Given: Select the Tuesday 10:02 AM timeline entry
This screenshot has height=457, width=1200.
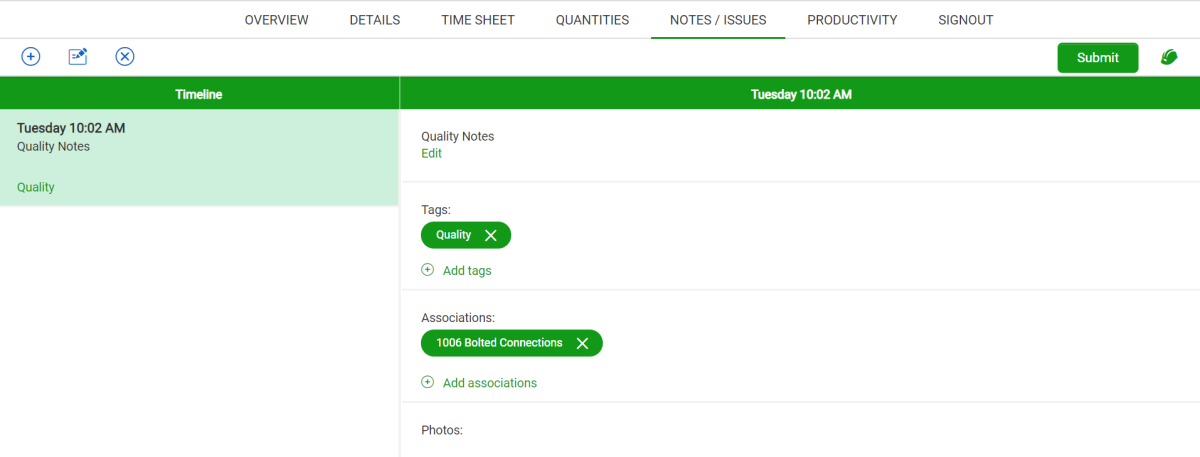Looking at the screenshot, I should point(199,157).
